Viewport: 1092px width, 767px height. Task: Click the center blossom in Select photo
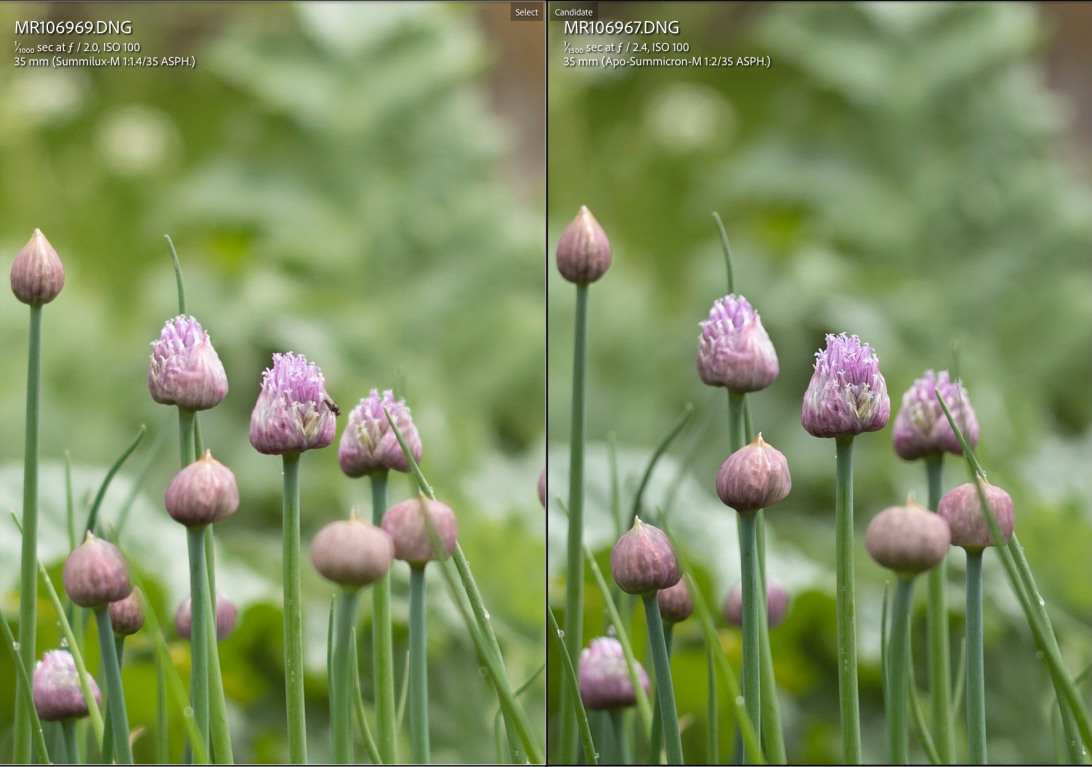[292, 404]
